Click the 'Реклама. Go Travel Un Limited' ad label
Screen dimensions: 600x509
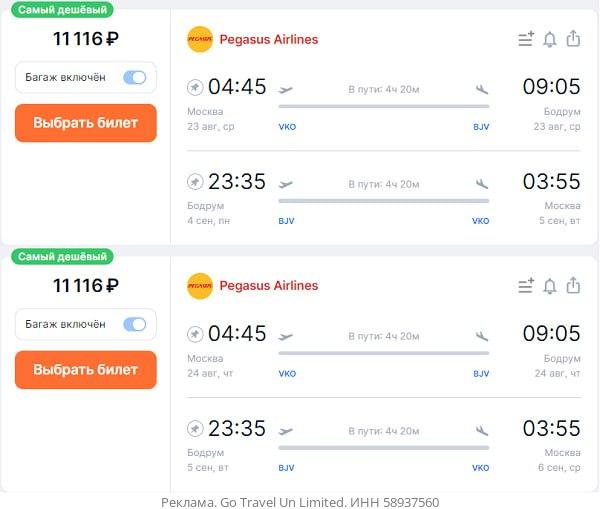click(x=300, y=502)
